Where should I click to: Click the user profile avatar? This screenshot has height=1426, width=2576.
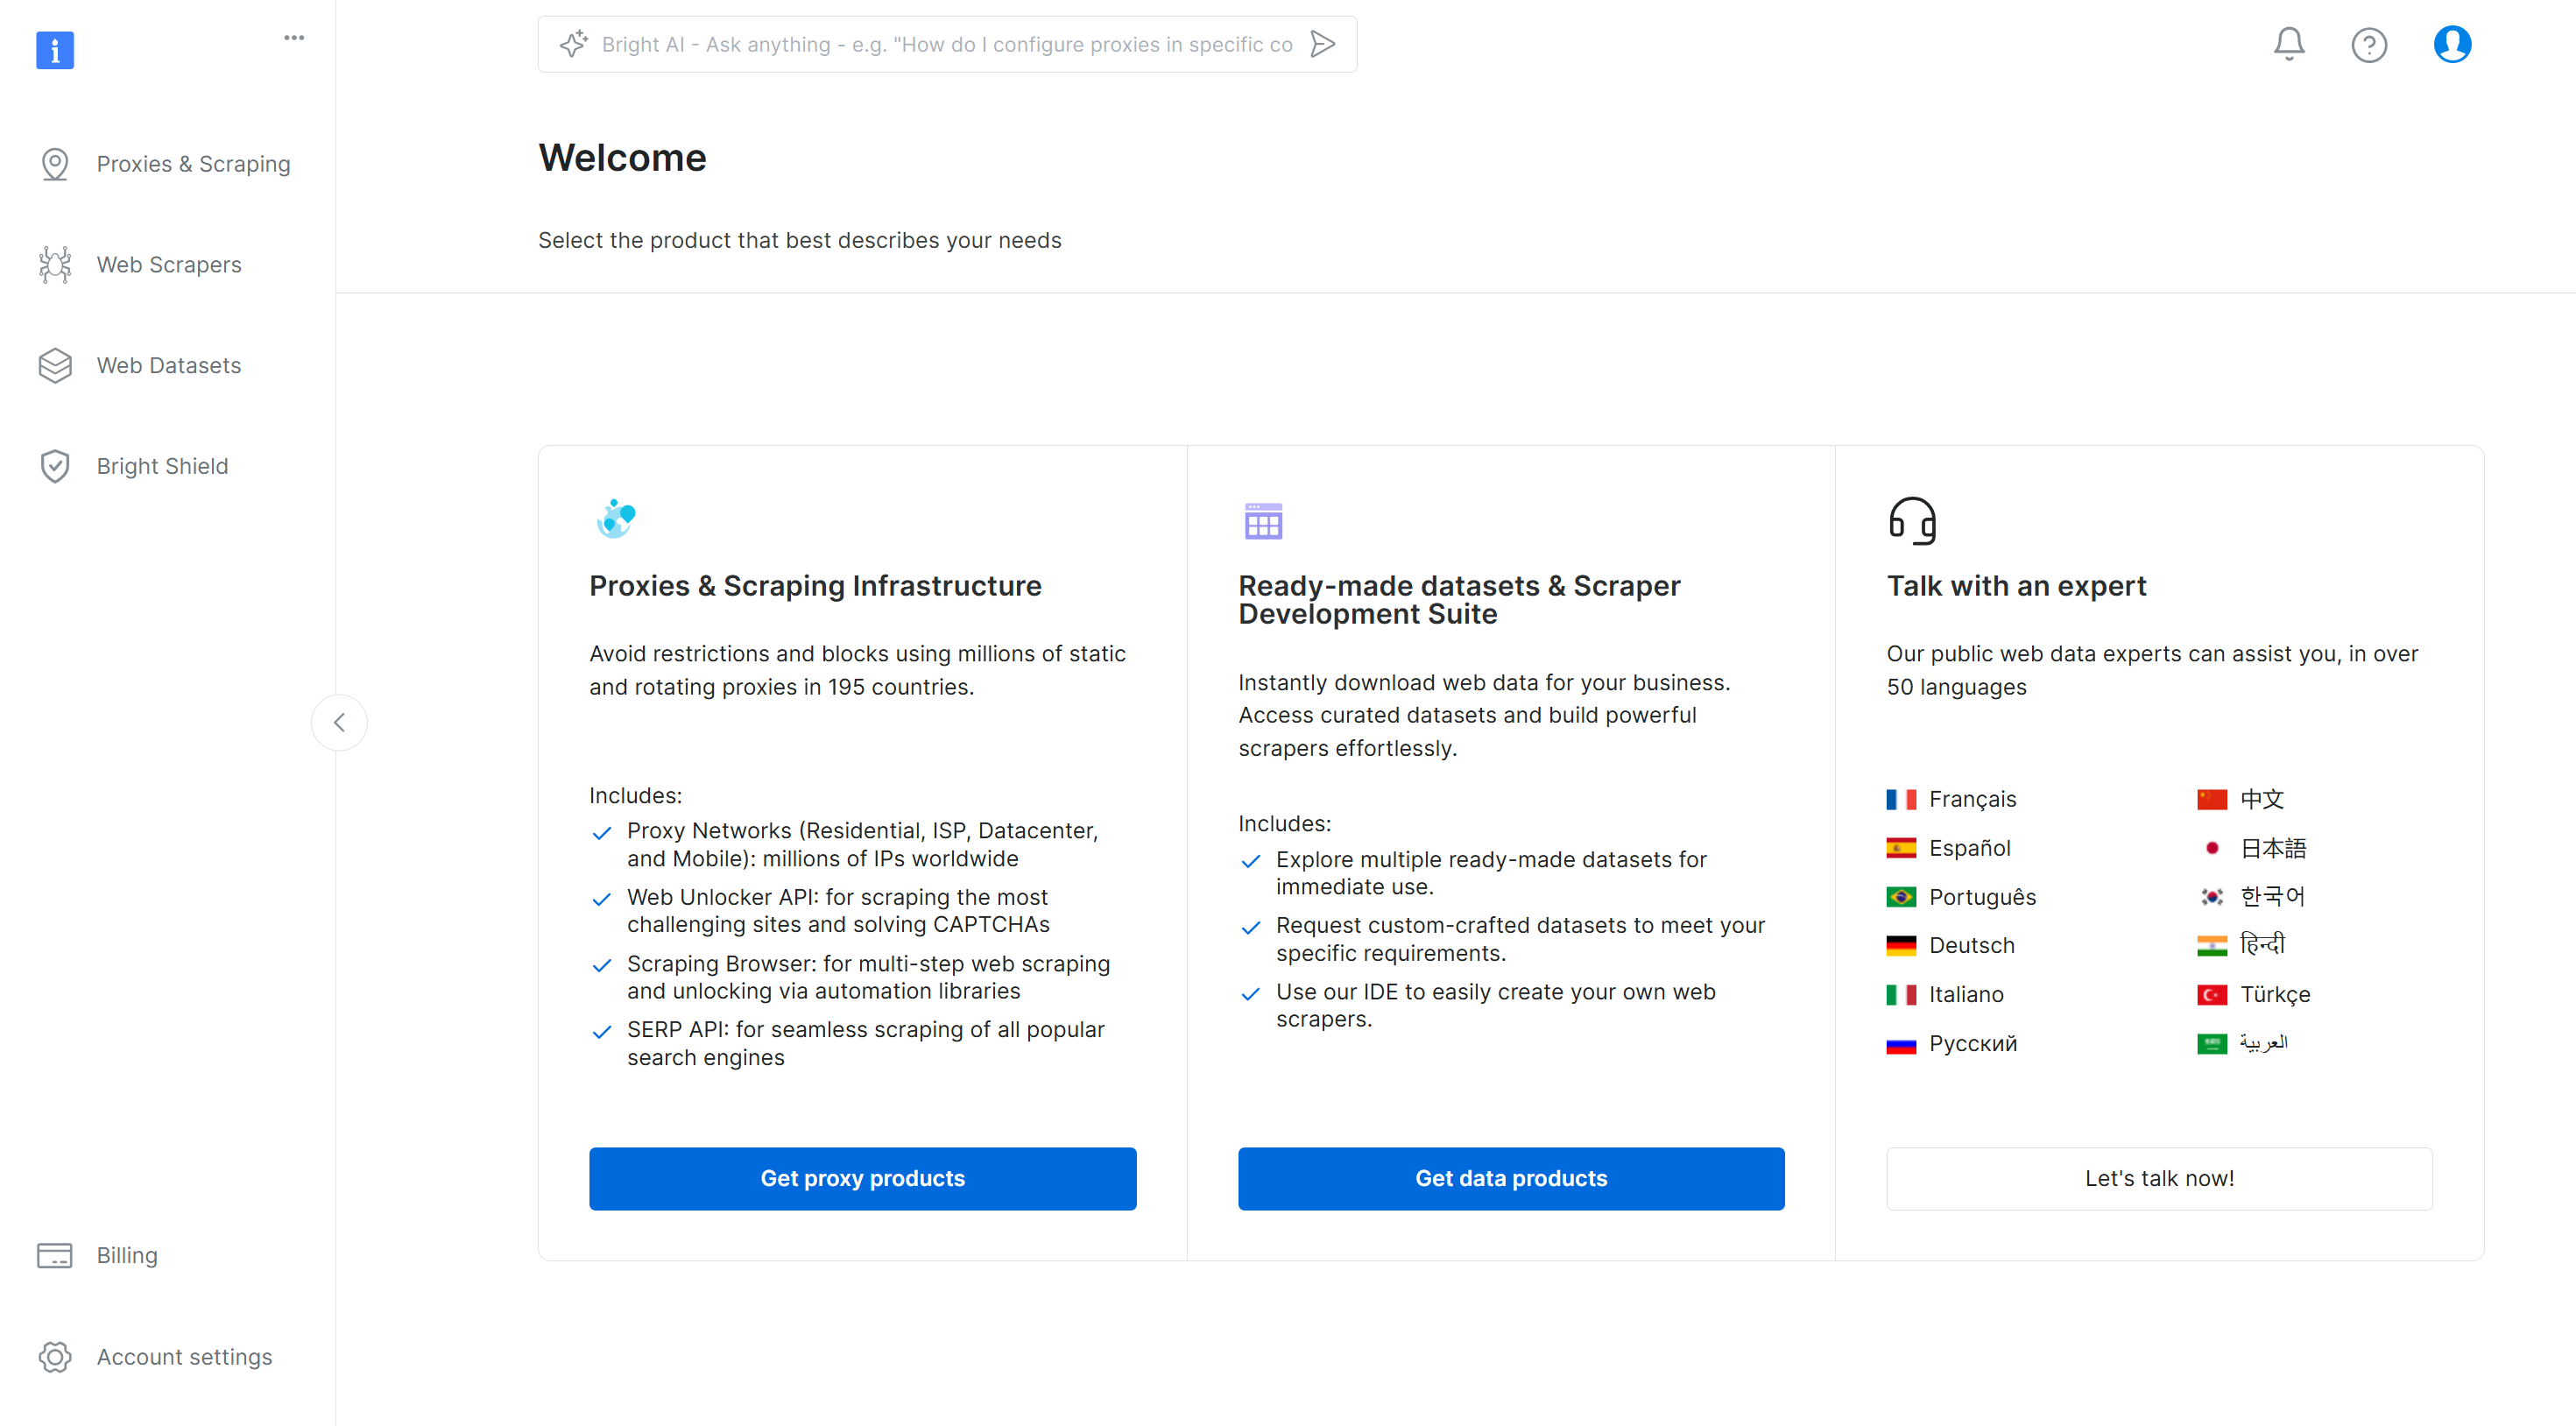point(2451,44)
